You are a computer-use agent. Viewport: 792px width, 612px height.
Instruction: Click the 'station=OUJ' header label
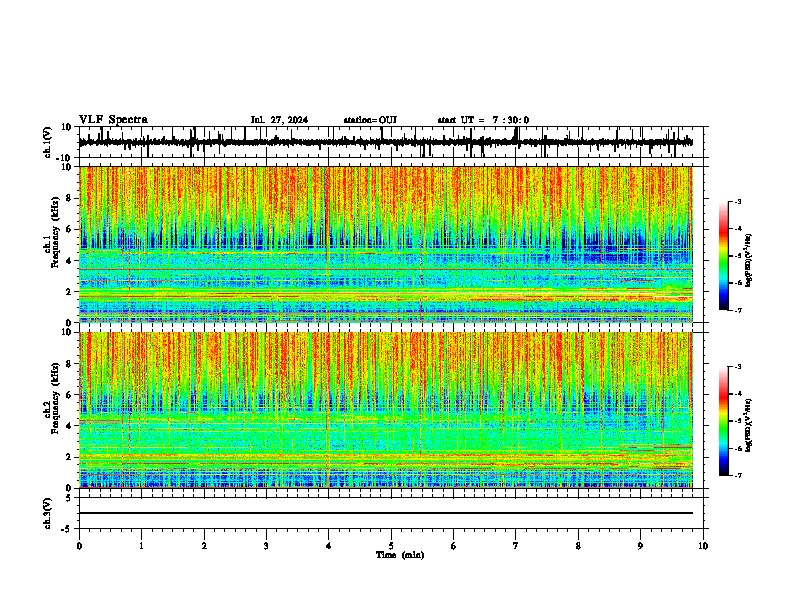click(370, 120)
